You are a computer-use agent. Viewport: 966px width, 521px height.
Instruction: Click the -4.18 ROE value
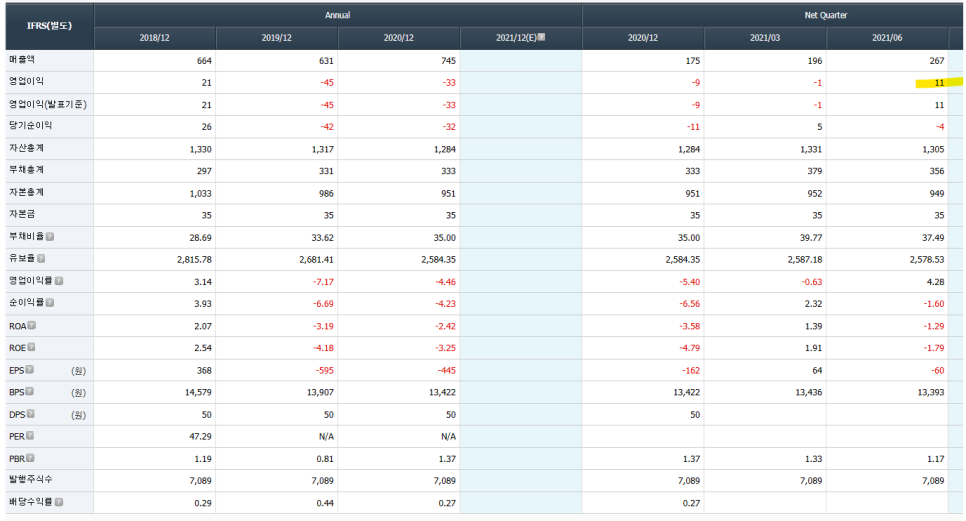(x=323, y=348)
